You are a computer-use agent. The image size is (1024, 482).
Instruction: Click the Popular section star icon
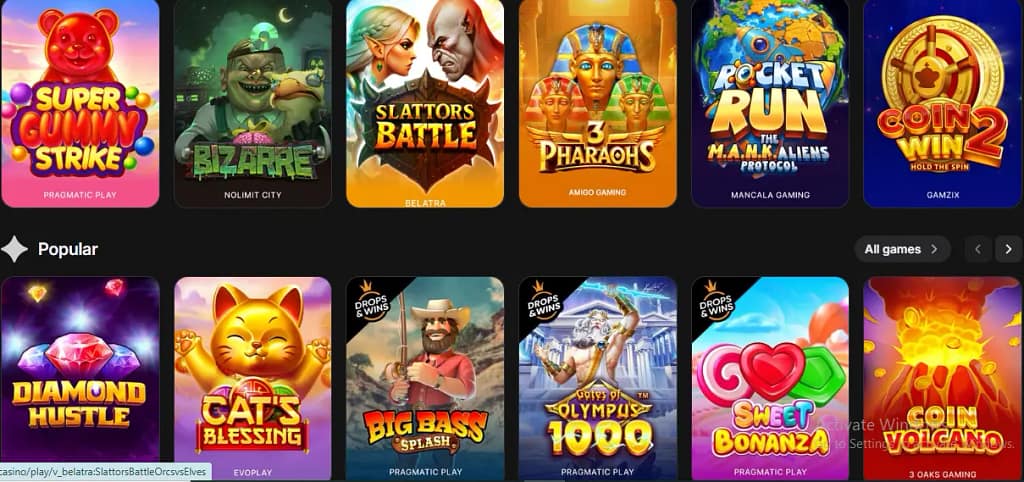click(14, 249)
